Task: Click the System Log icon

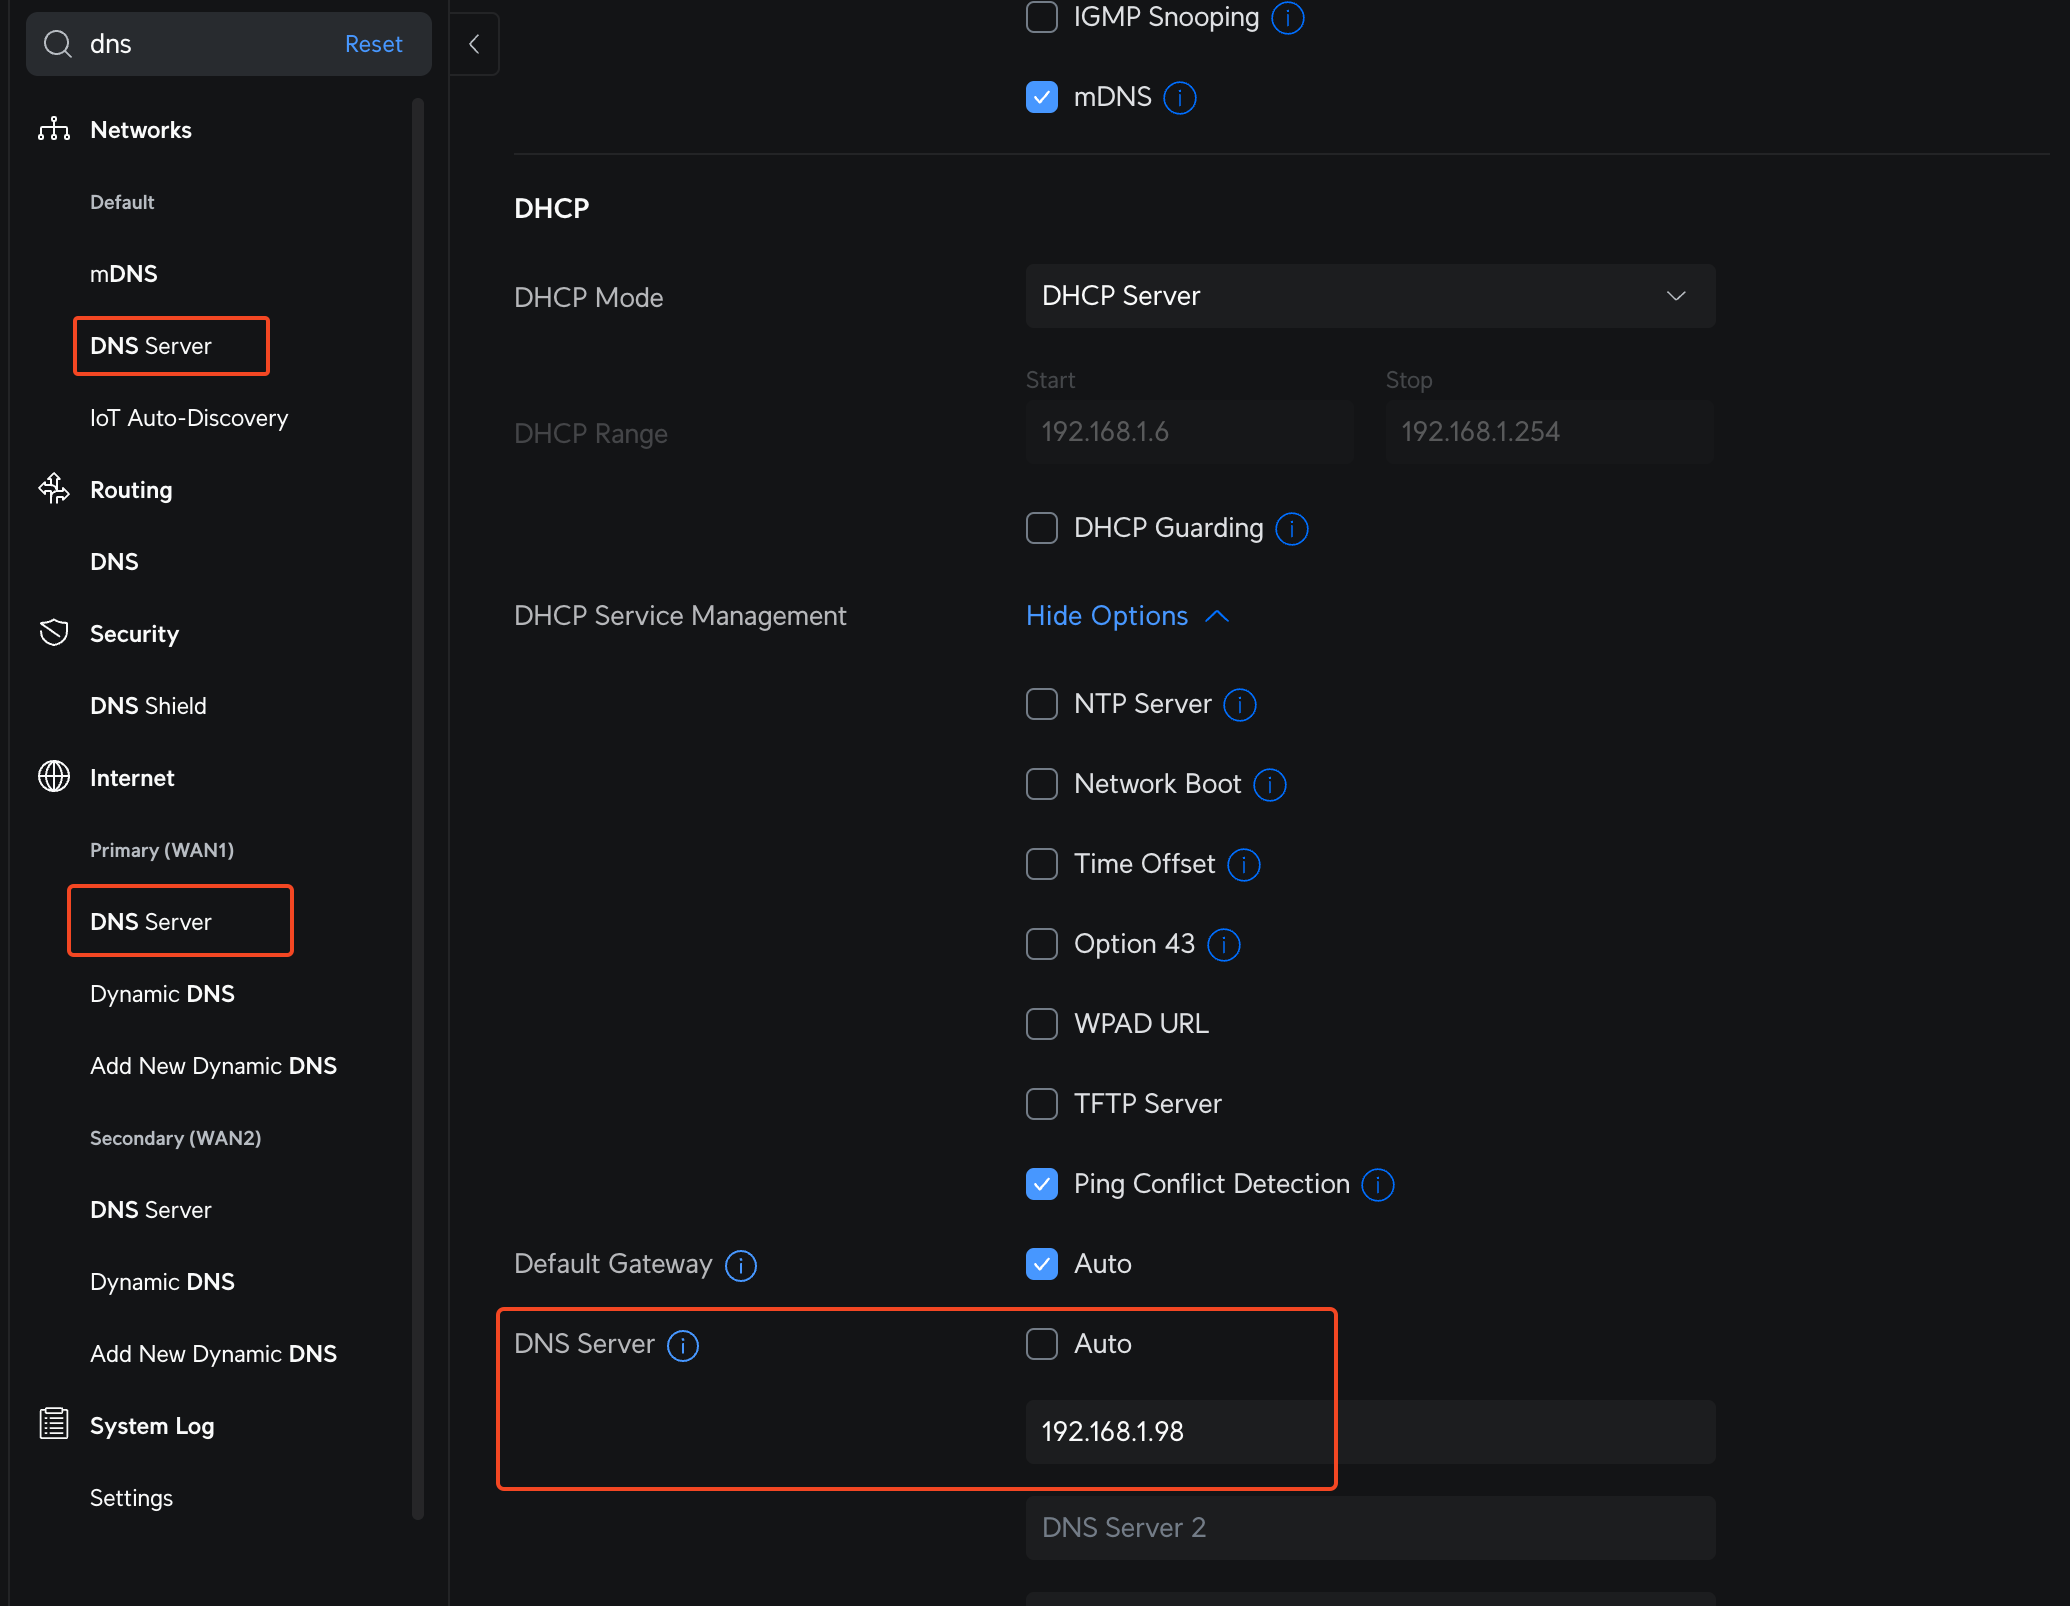Action: click(x=54, y=1424)
